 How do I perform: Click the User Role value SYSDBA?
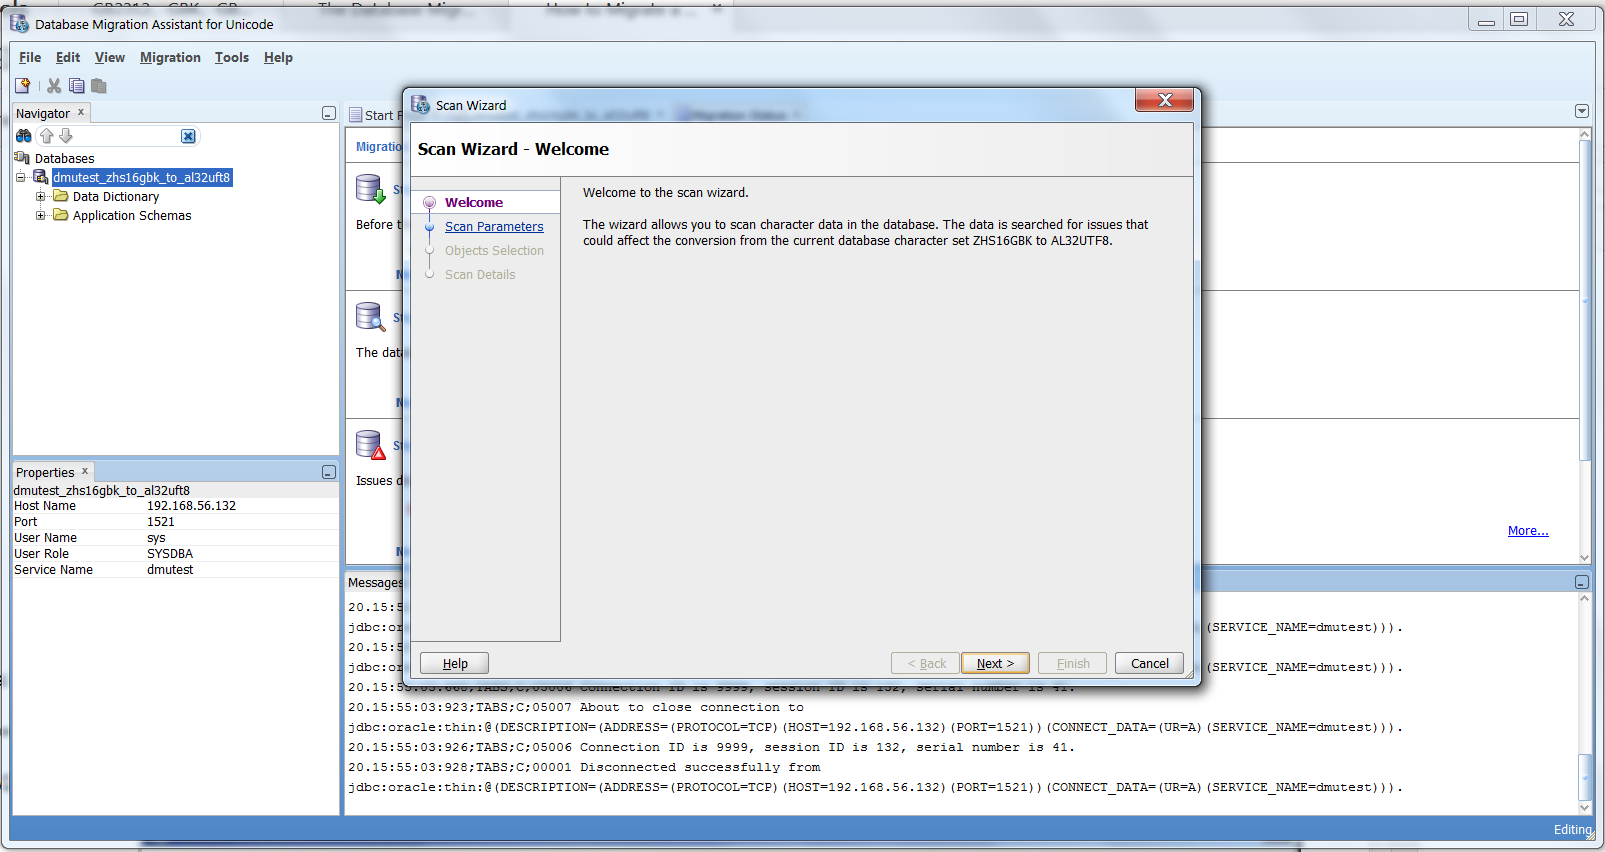[x=170, y=554]
